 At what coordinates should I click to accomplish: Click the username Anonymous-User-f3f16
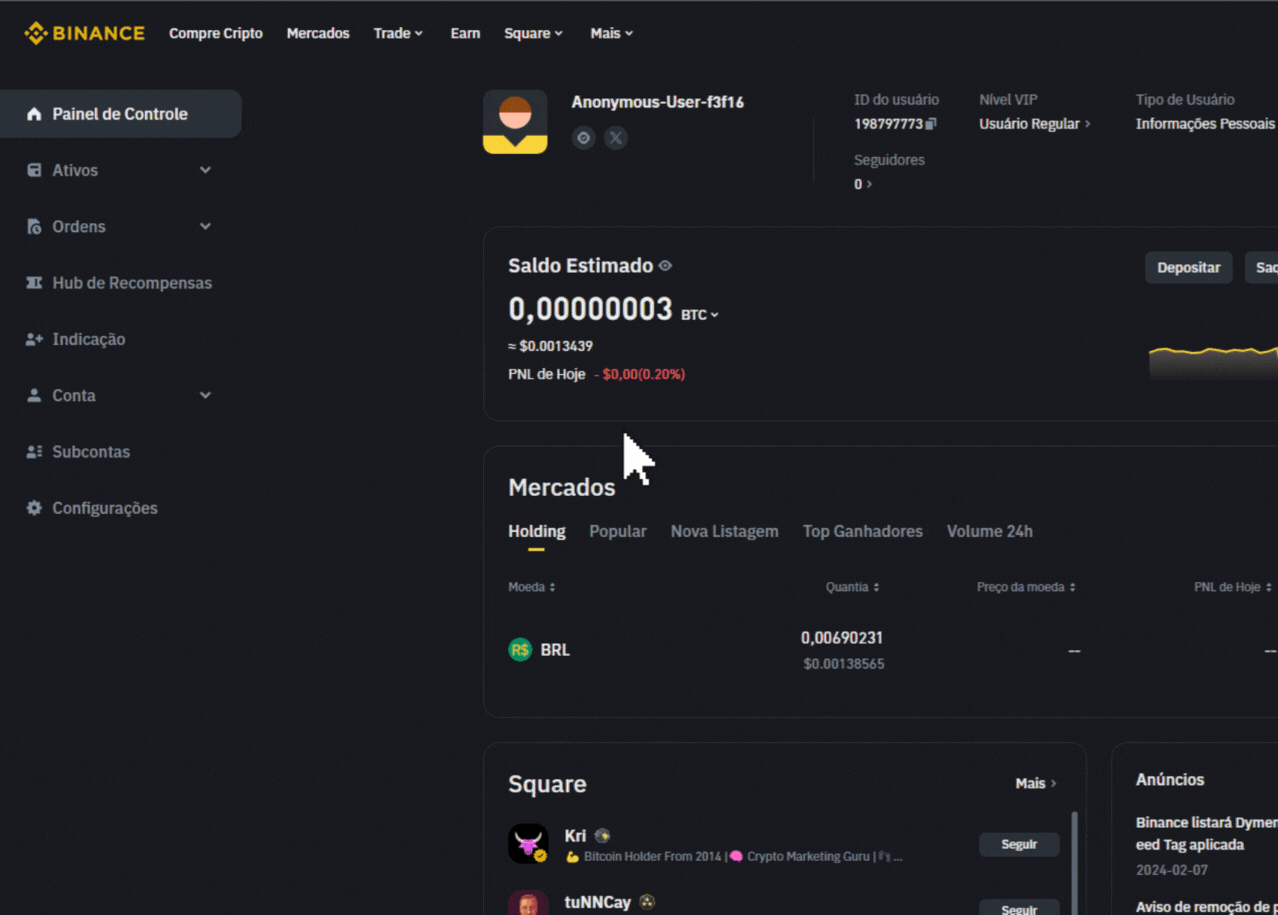[657, 102]
